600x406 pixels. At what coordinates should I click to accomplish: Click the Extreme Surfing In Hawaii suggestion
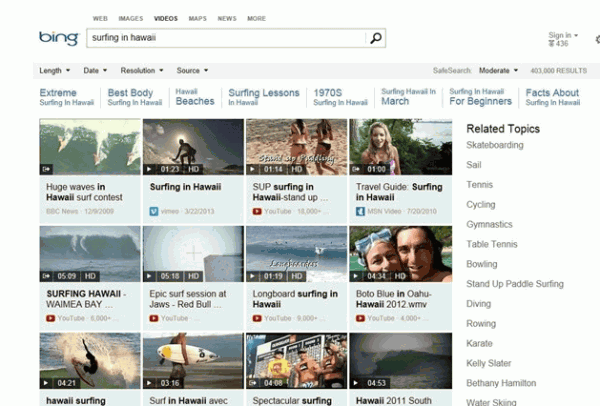[x=67, y=97]
